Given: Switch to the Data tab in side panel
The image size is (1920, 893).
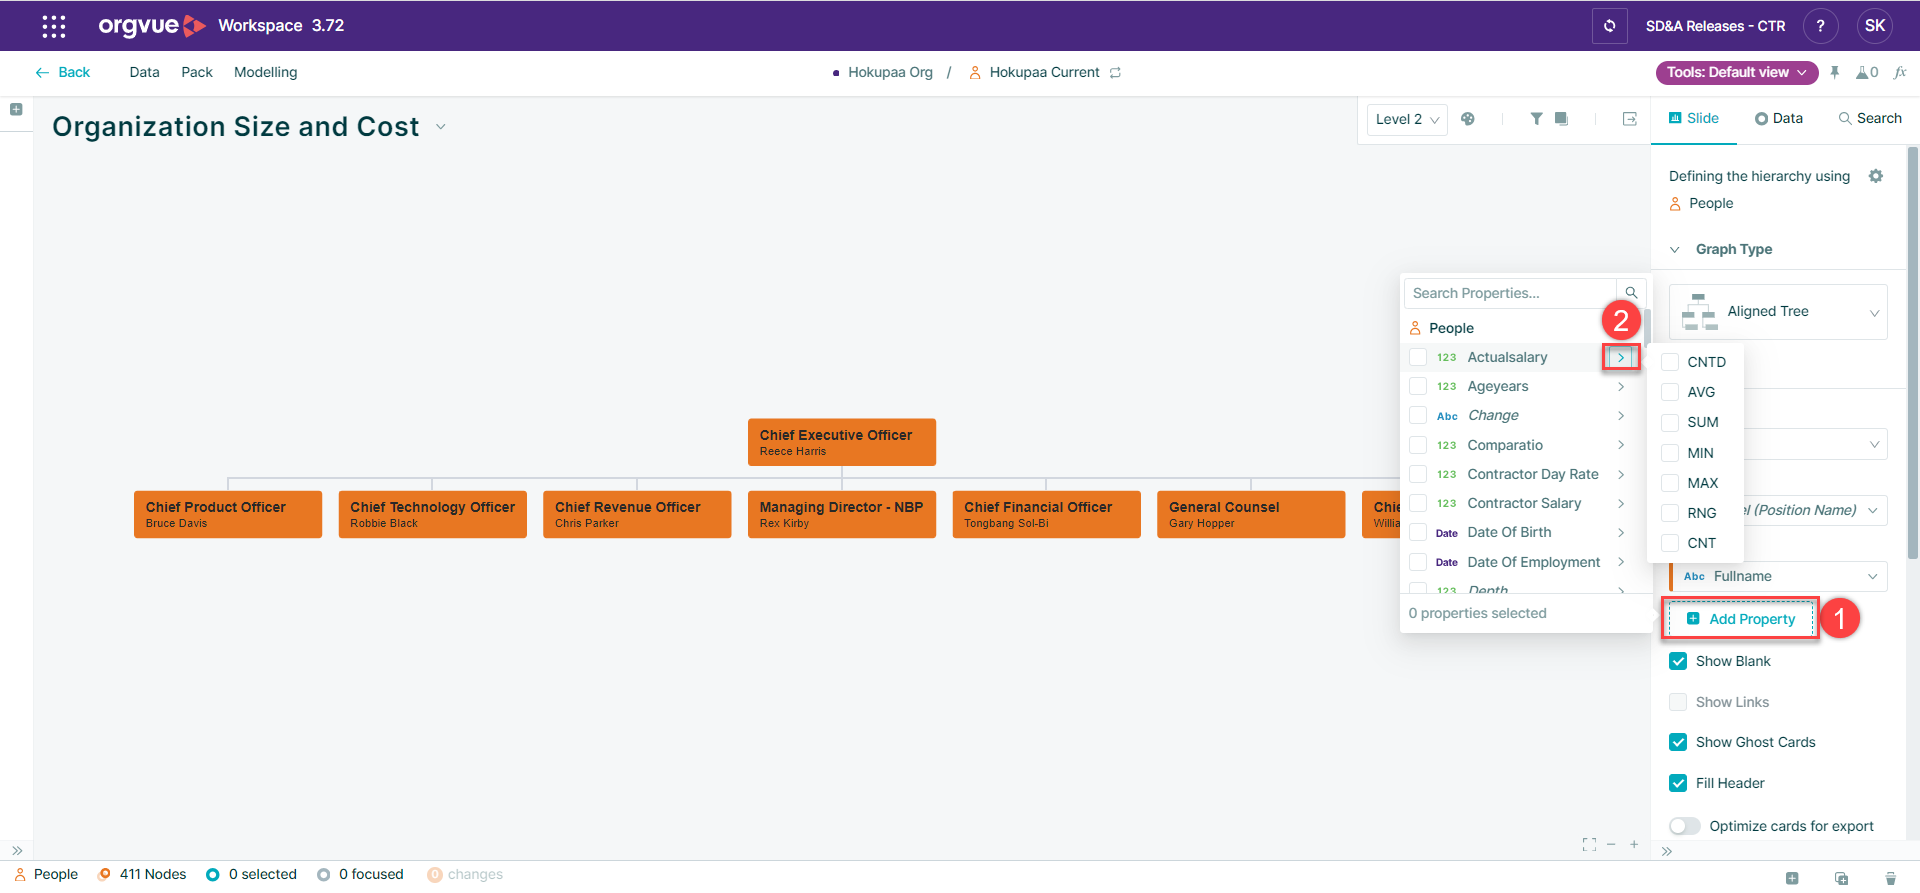Looking at the screenshot, I should 1779,118.
